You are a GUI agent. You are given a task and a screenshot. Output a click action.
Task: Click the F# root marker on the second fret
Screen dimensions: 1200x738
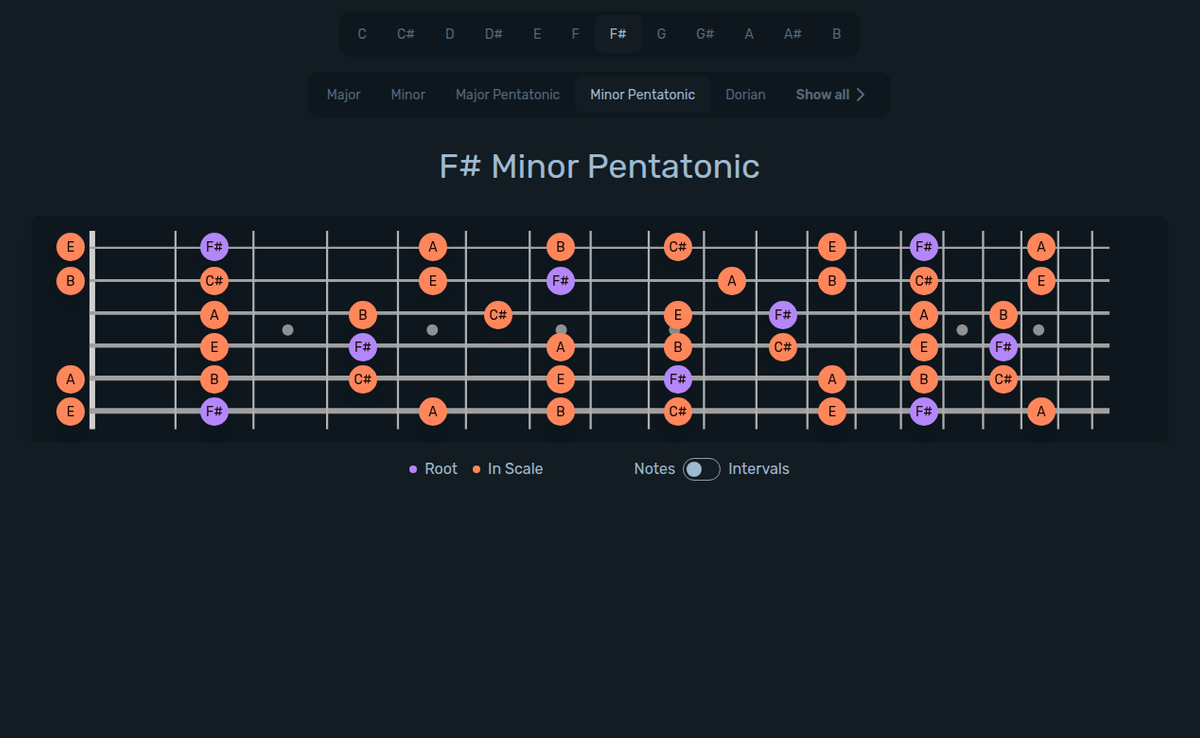click(214, 247)
